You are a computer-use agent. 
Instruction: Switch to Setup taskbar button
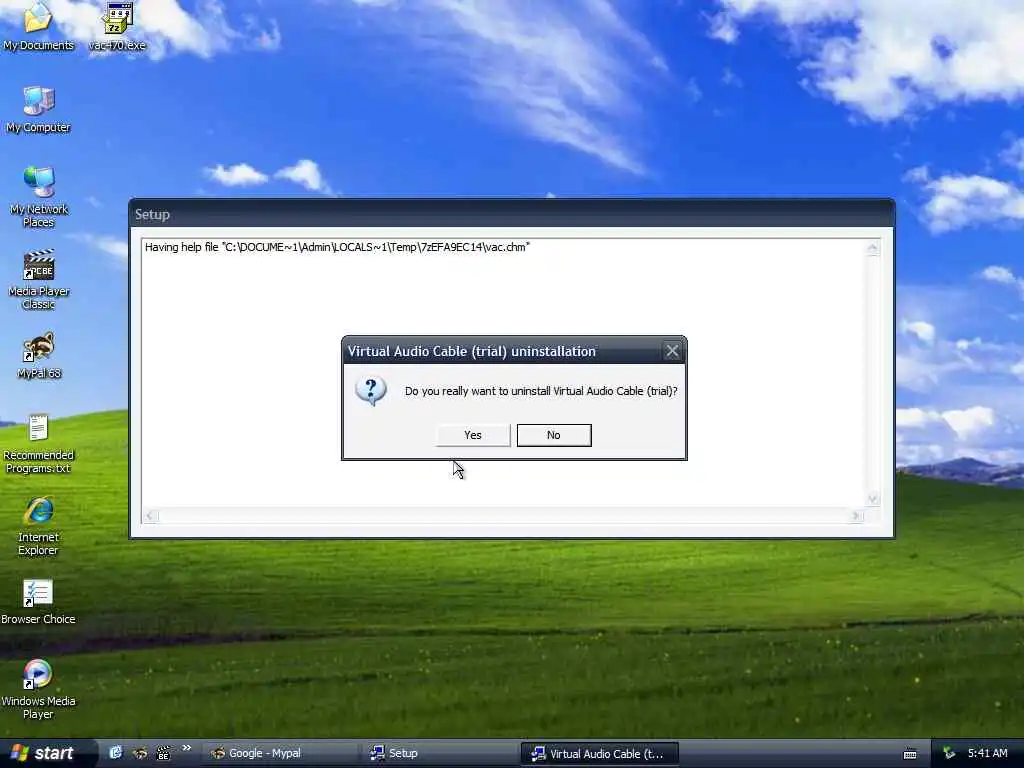click(440, 753)
